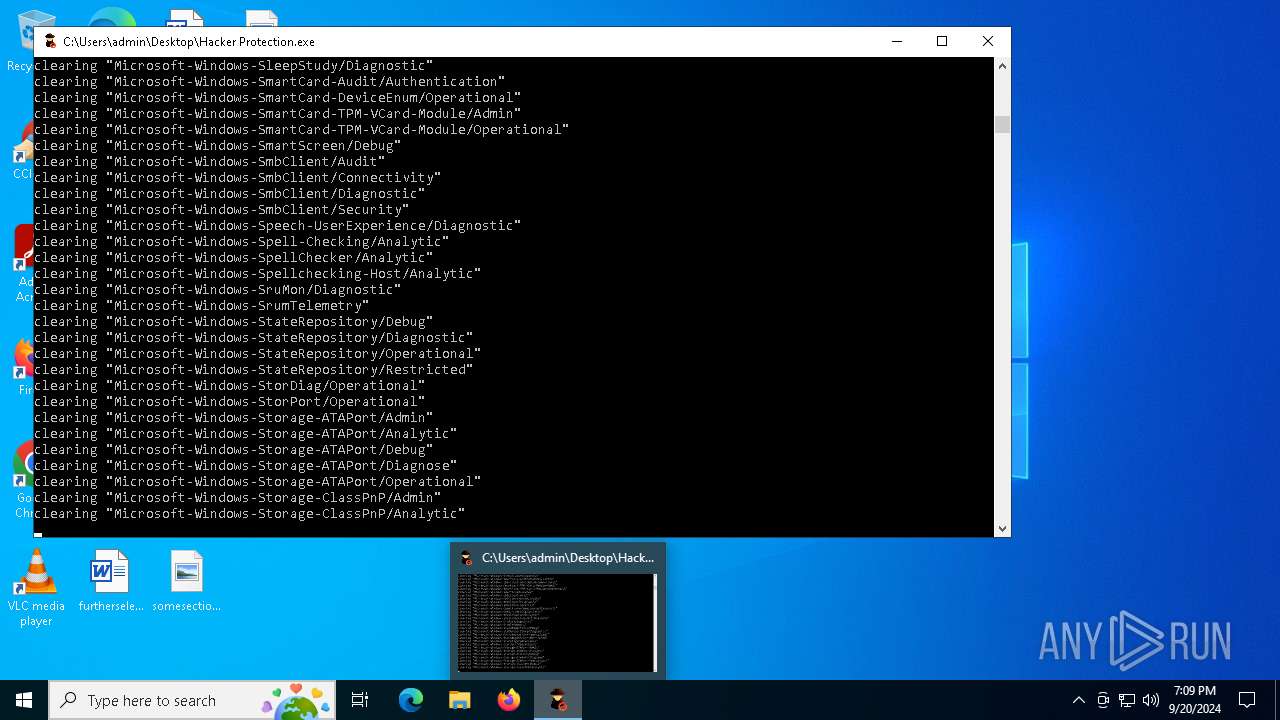Click the Type here to search box
The image size is (1280, 720).
click(192, 700)
